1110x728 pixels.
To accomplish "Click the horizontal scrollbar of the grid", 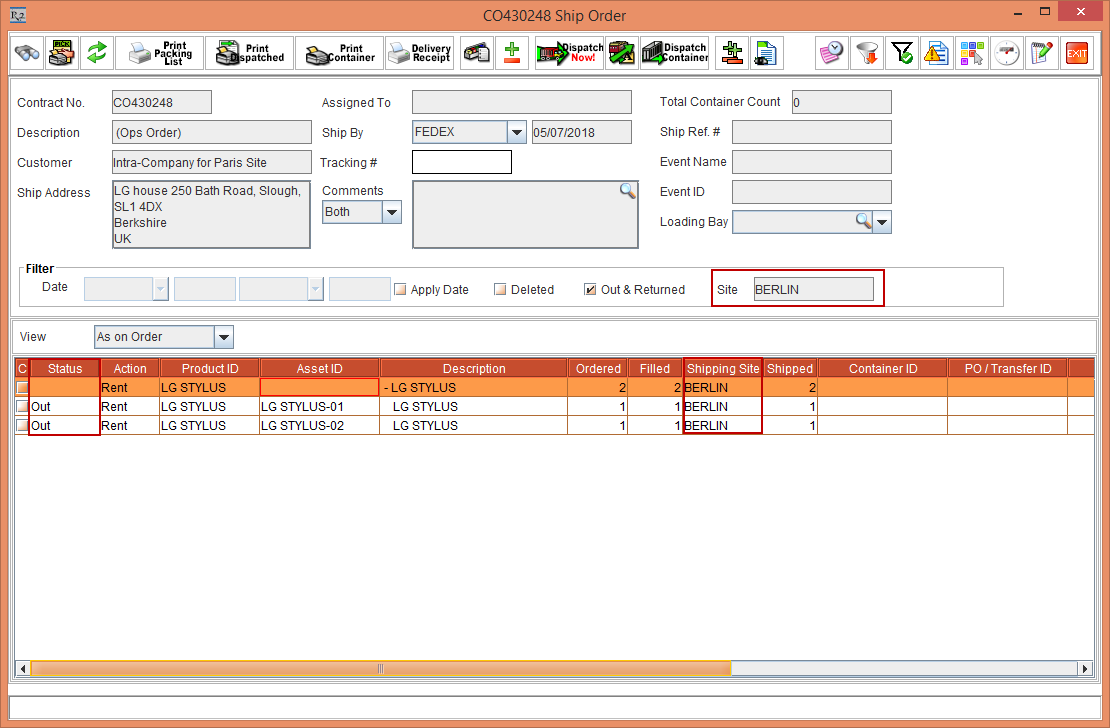I will (380, 668).
